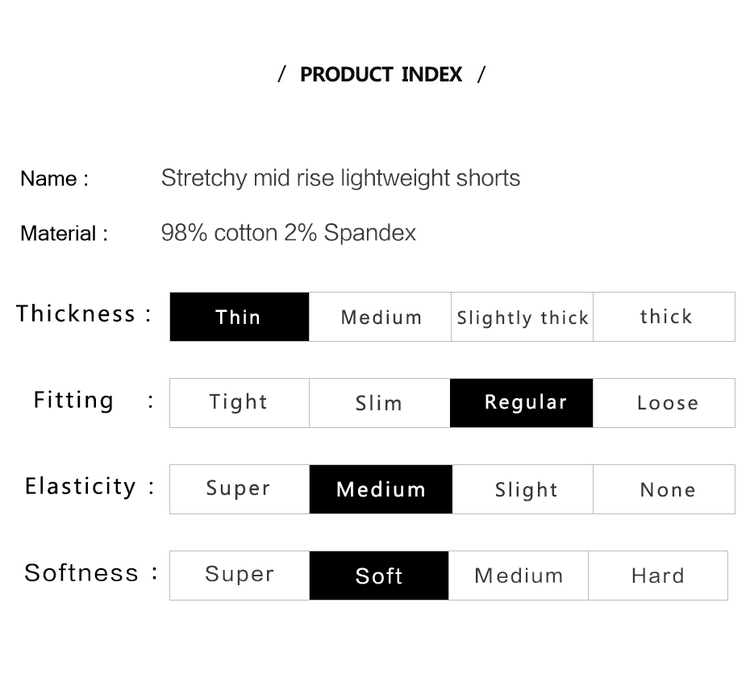Select the thick option in Thickness
The height and width of the screenshot is (690, 750).
click(664, 317)
